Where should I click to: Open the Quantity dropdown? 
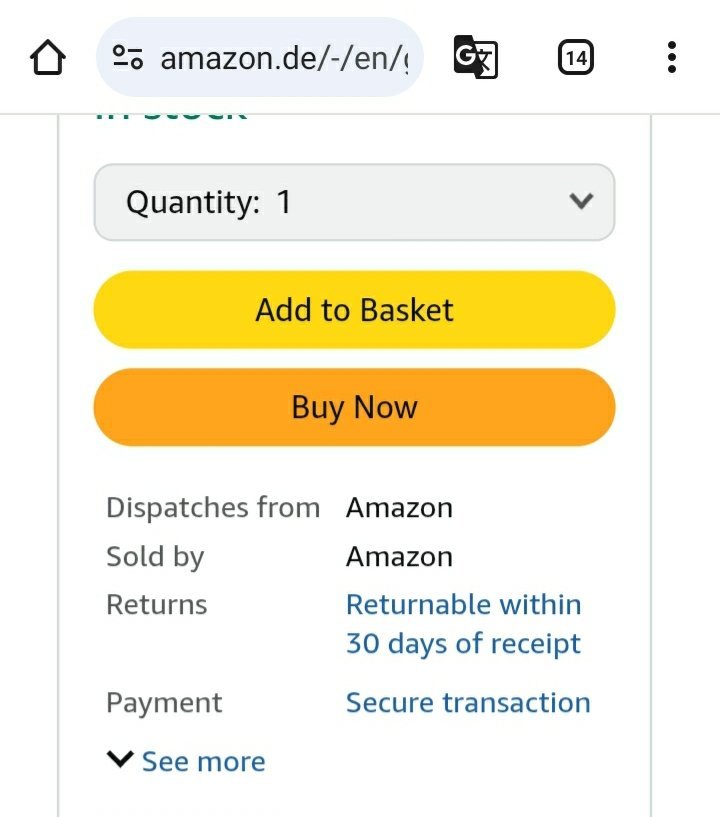354,202
